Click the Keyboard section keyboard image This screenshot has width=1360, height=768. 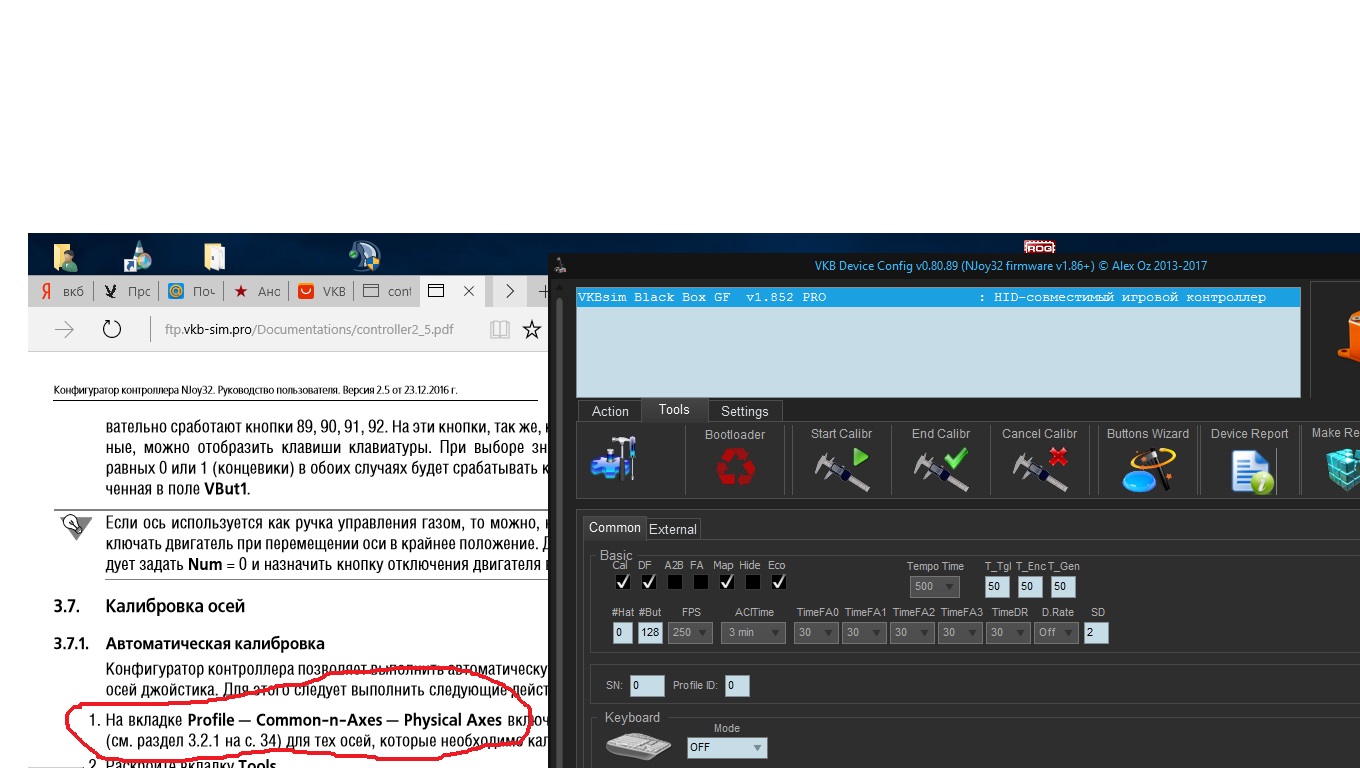click(x=638, y=746)
